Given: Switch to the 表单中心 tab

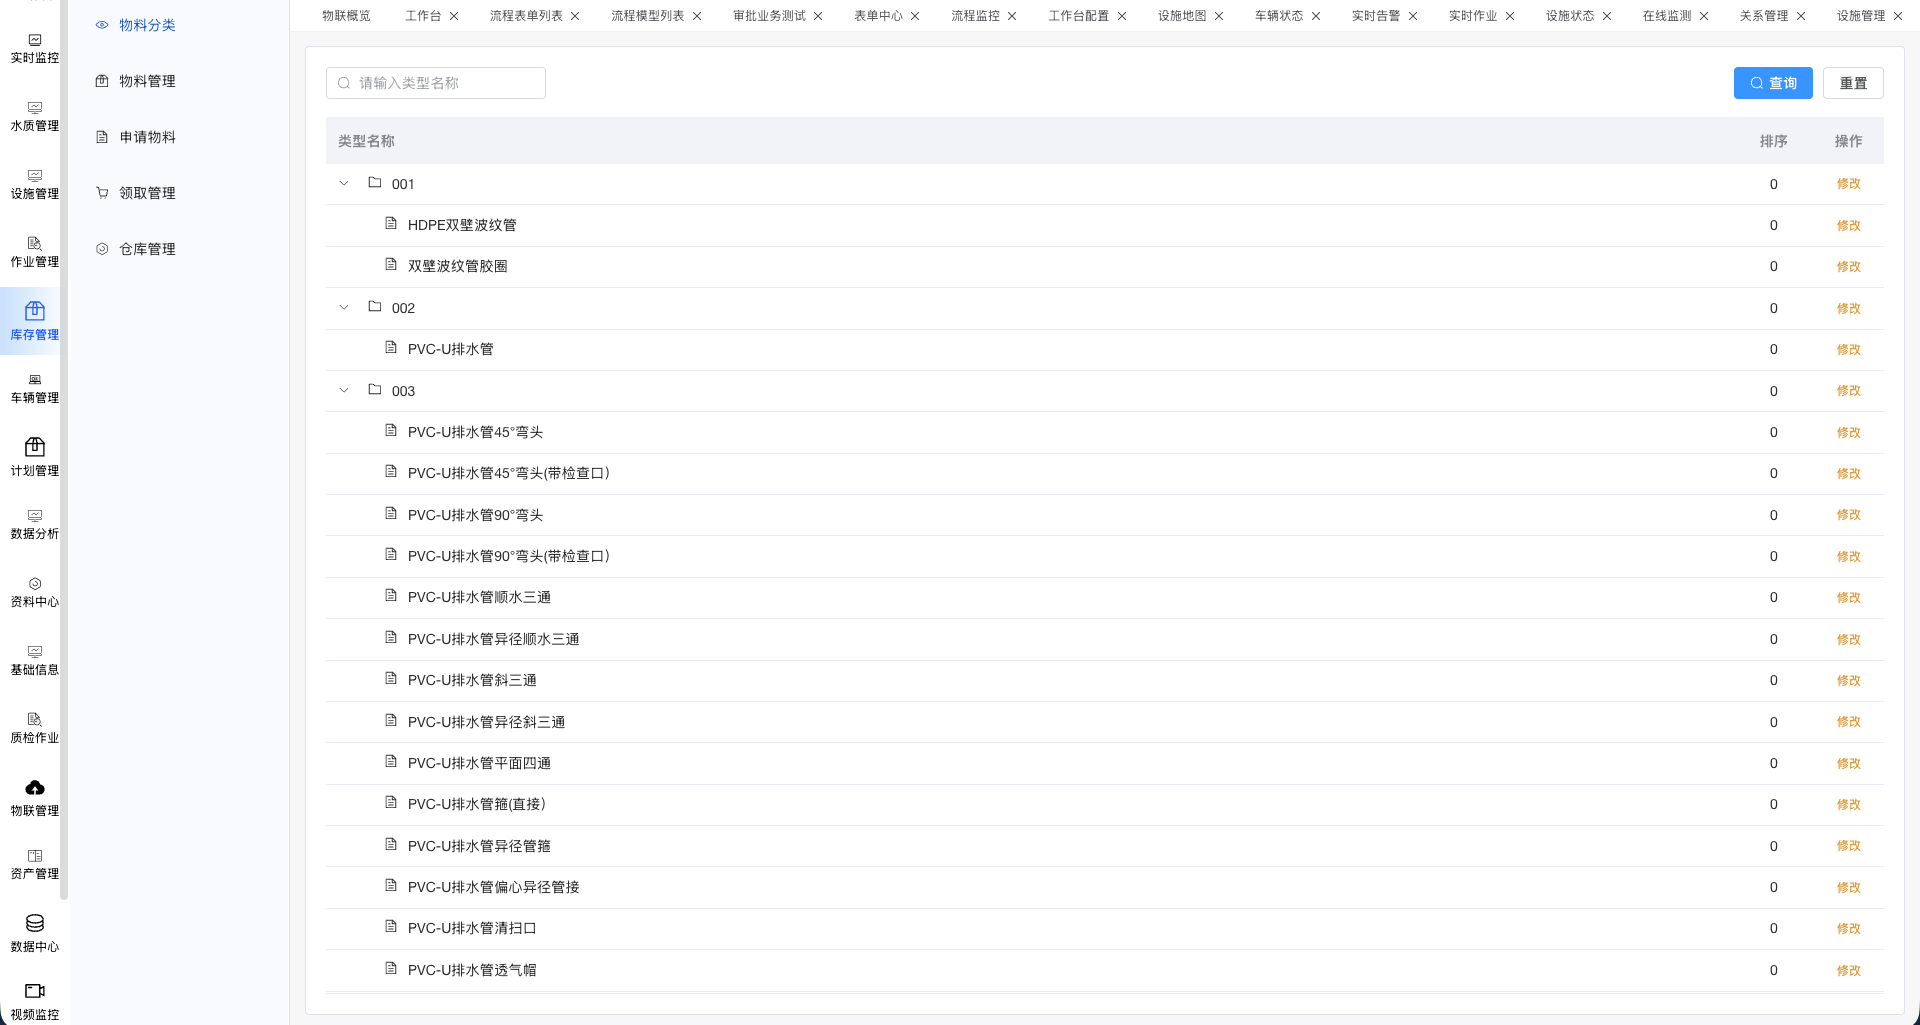Looking at the screenshot, I should [x=877, y=16].
